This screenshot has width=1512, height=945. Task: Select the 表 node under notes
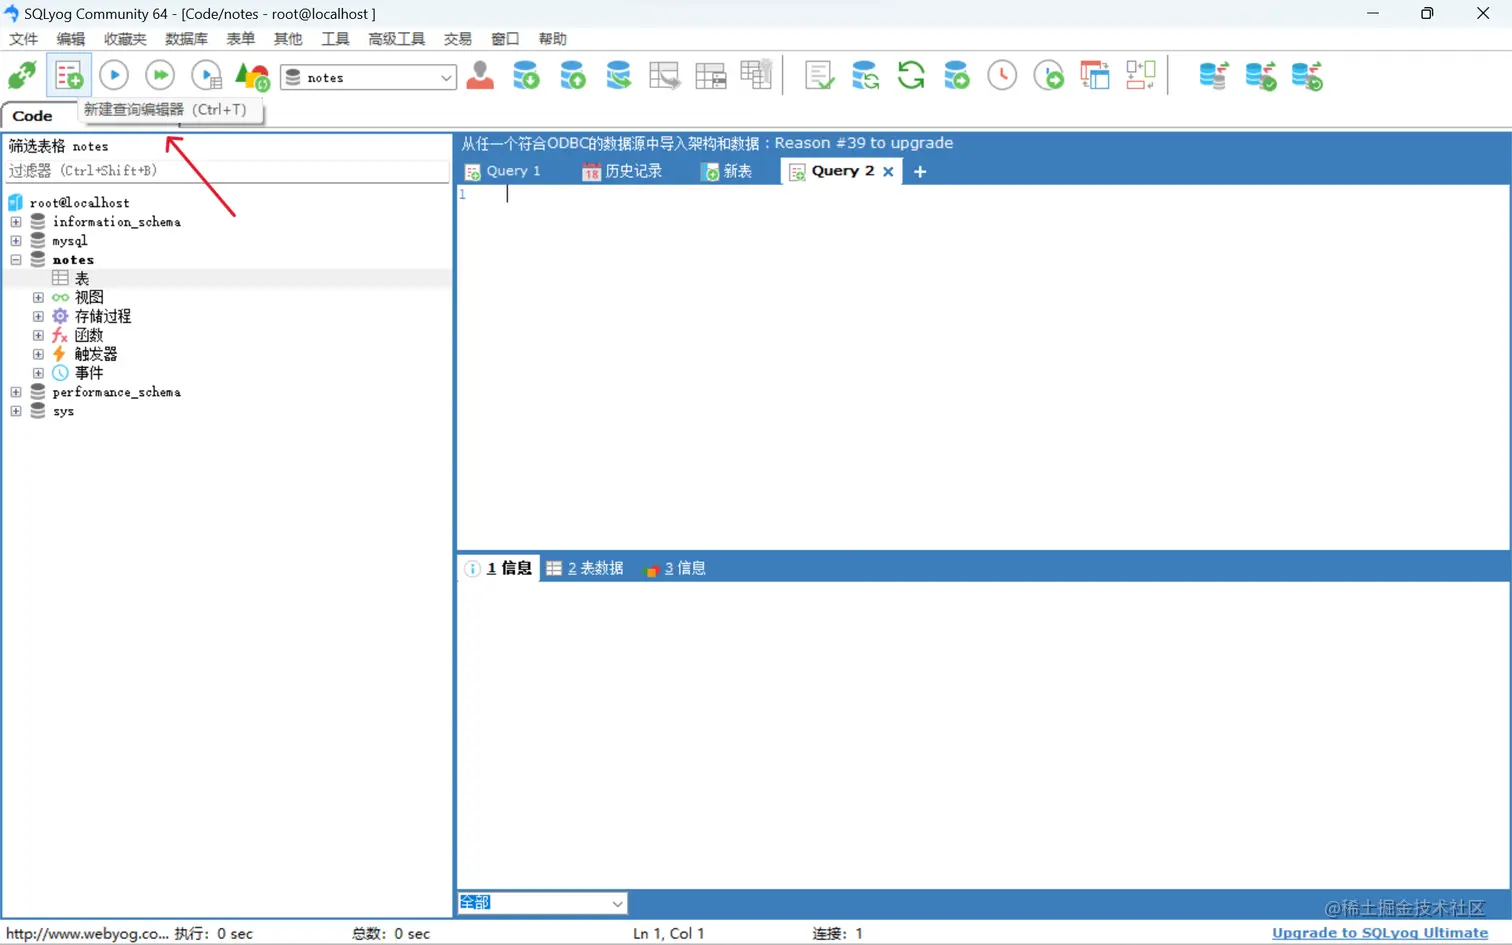[82, 279]
